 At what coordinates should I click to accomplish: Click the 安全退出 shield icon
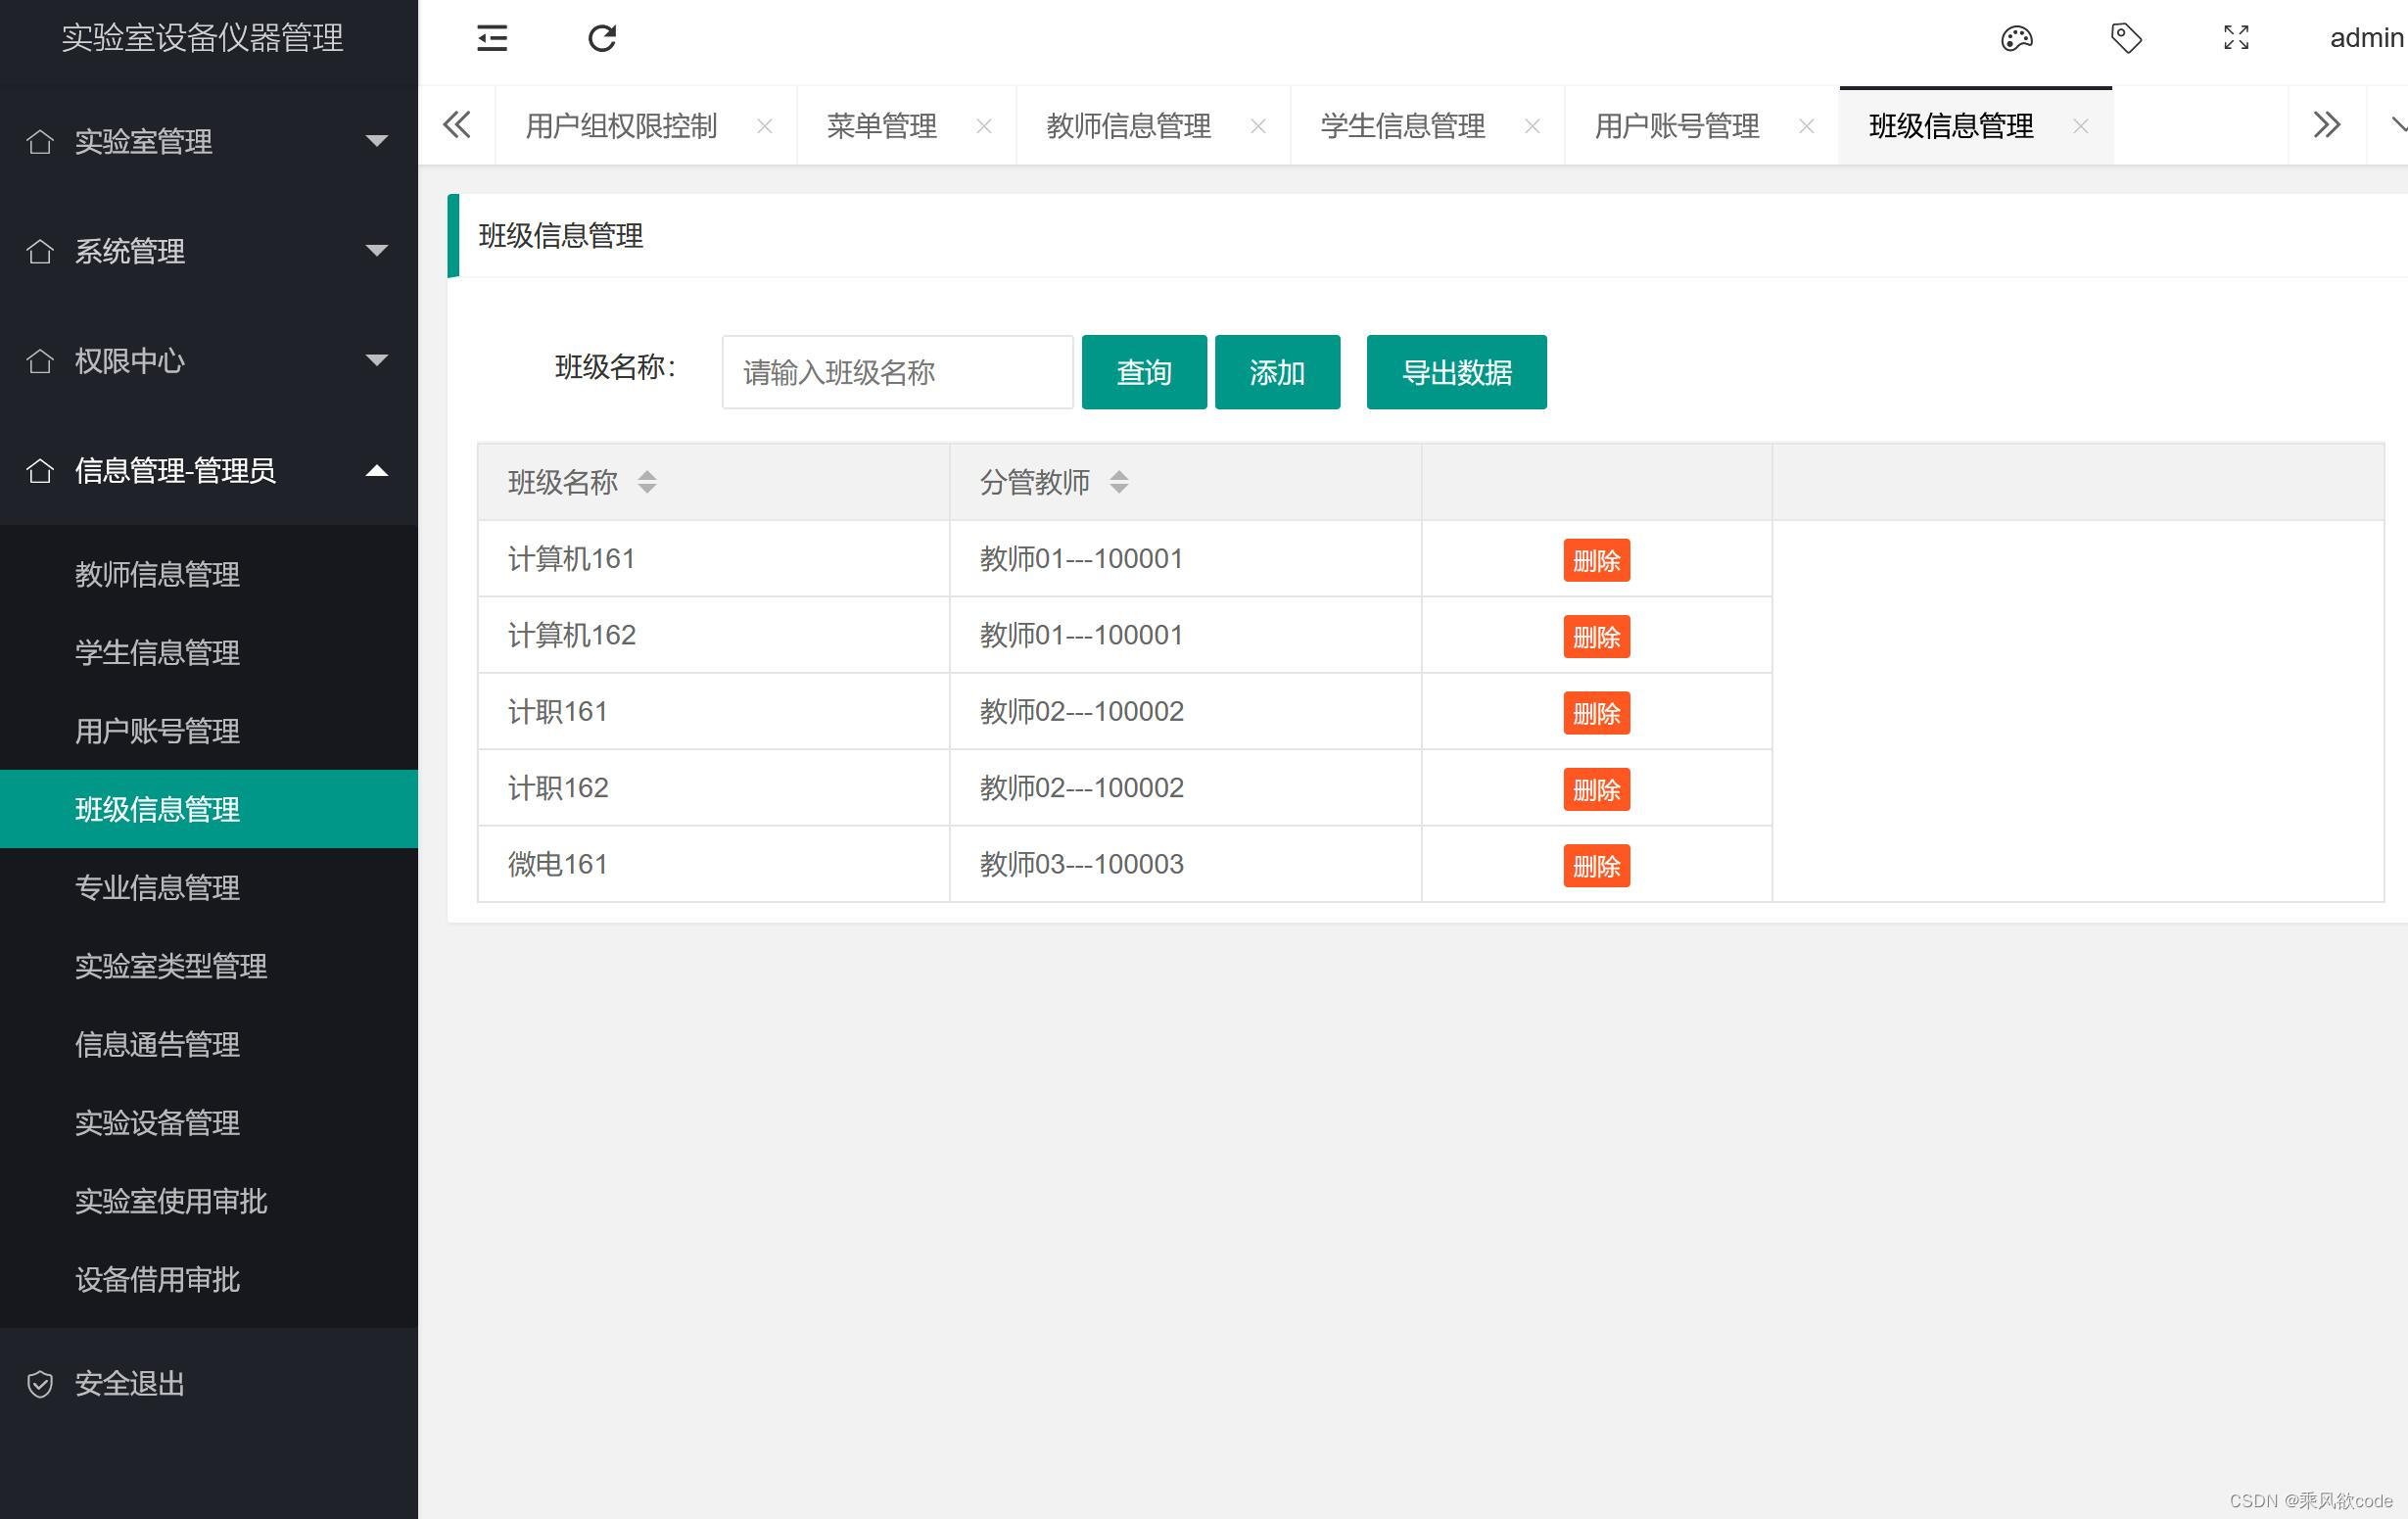[x=40, y=1384]
